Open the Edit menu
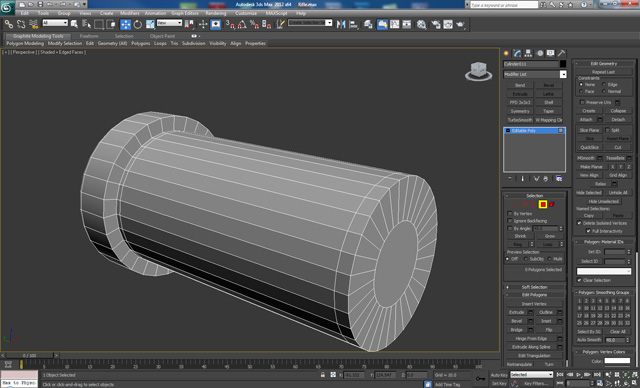This screenshot has width=640, height=388. (x=25, y=13)
